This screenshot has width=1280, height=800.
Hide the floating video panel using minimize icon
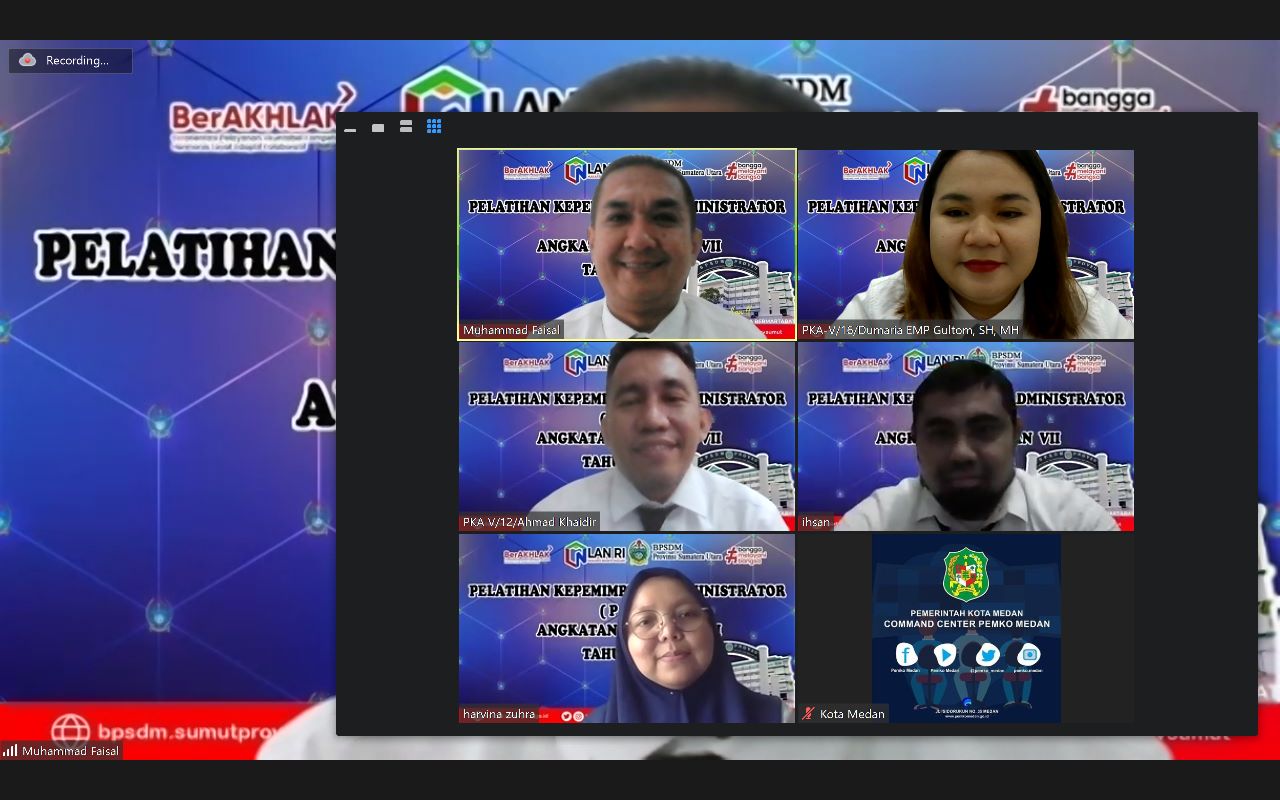[x=350, y=128]
